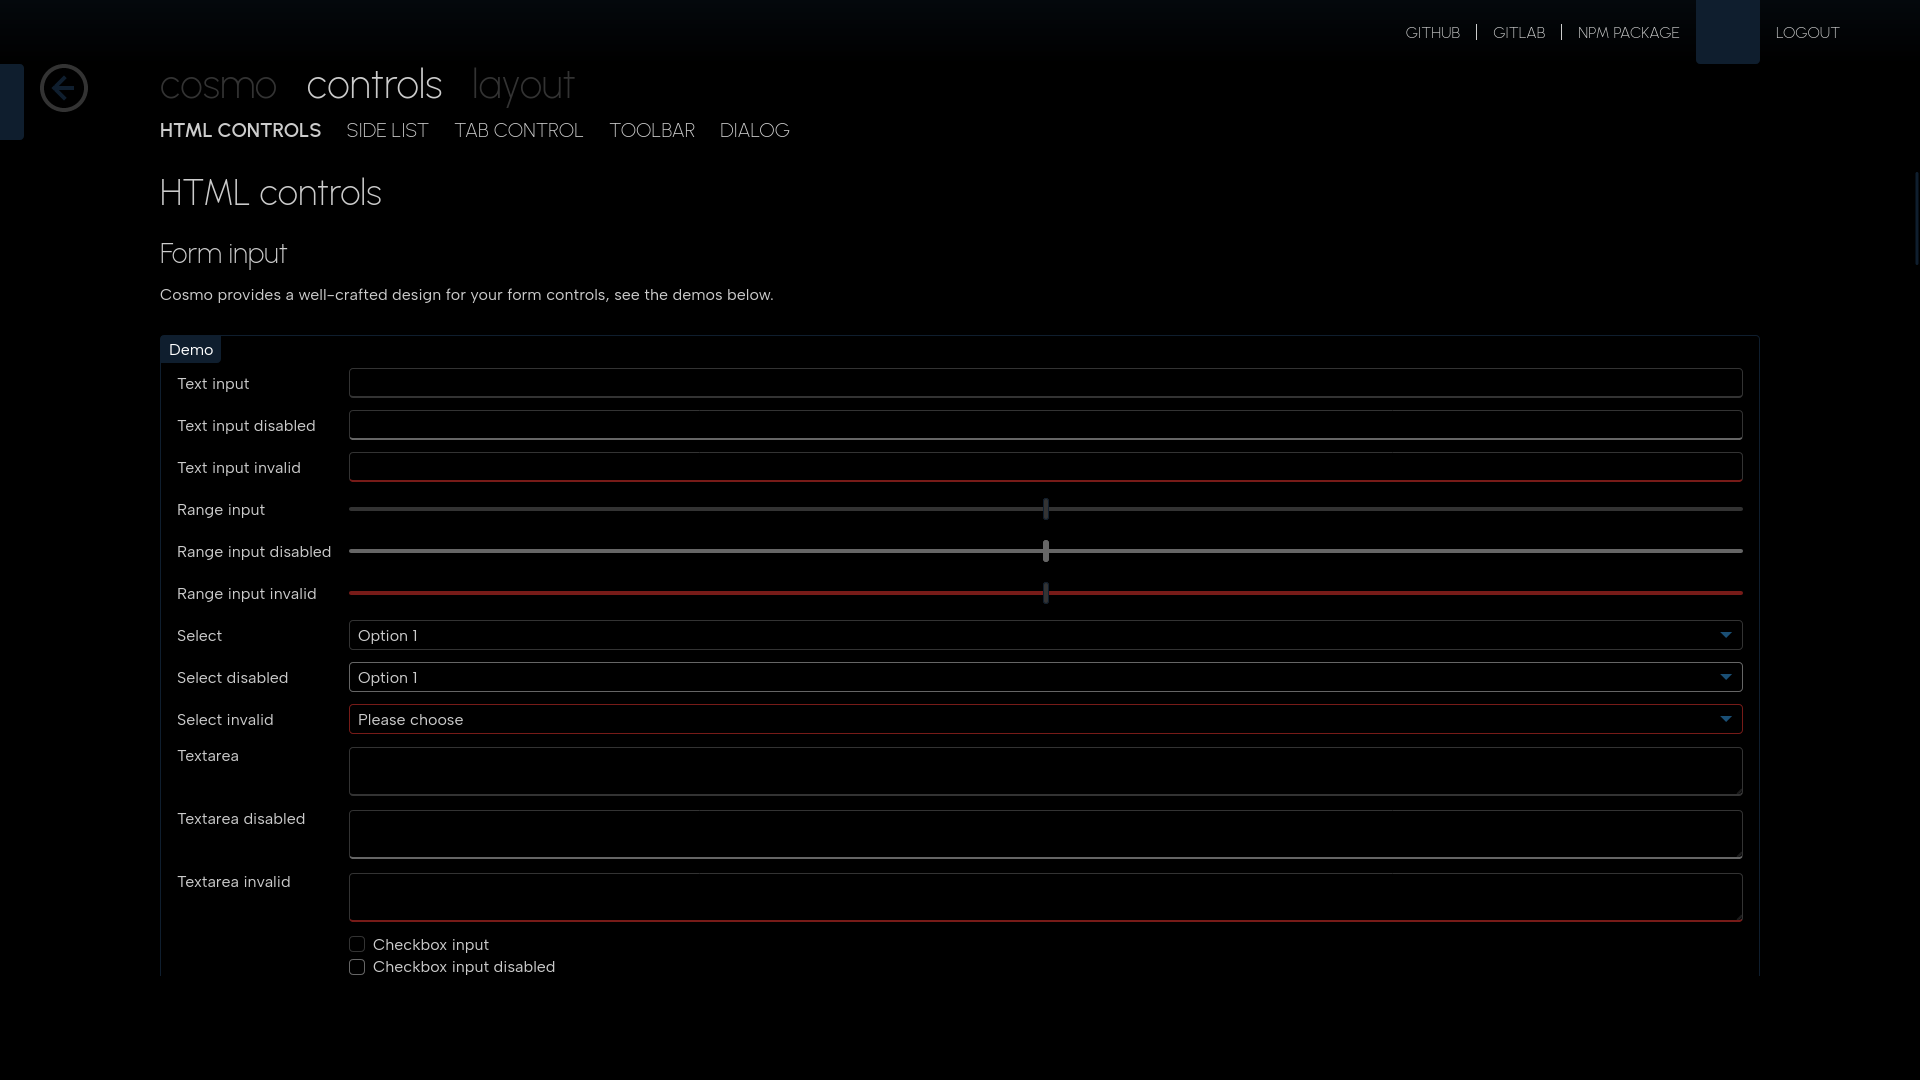Click the Range input slider handle
This screenshot has height=1080, width=1920.
click(1046, 509)
